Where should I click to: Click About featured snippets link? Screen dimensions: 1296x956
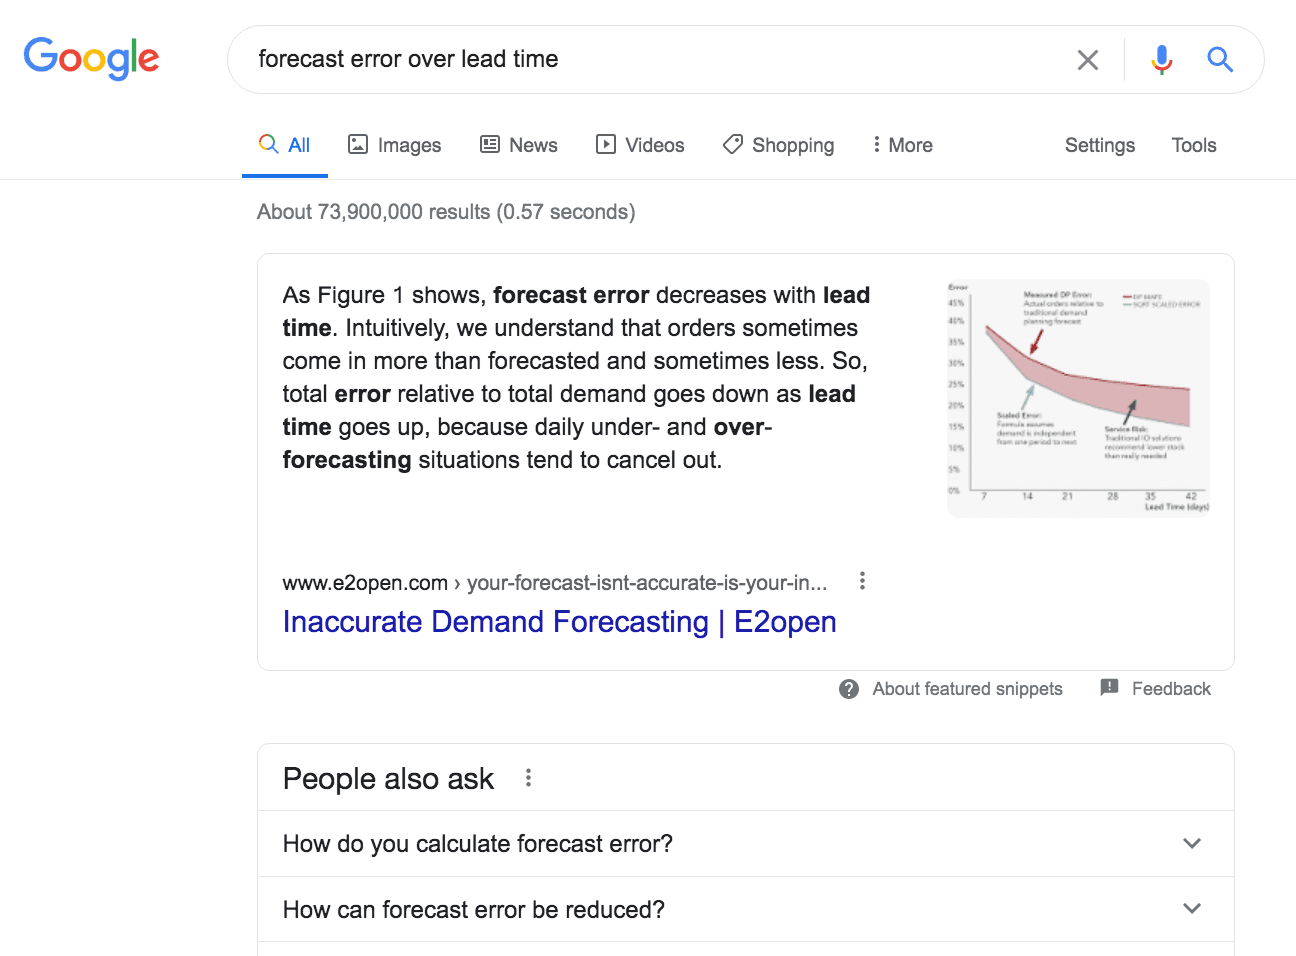[x=967, y=689]
